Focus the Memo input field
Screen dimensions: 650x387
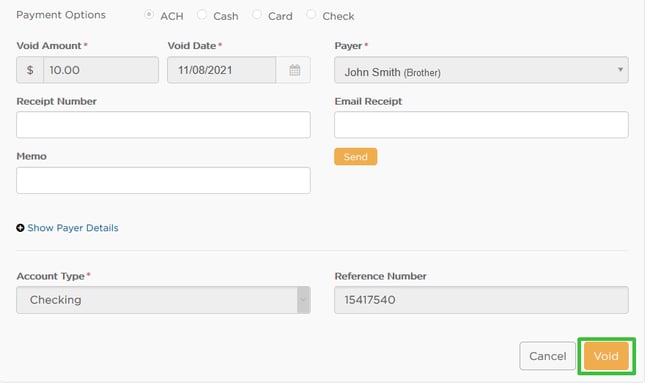pyautogui.click(x=163, y=180)
